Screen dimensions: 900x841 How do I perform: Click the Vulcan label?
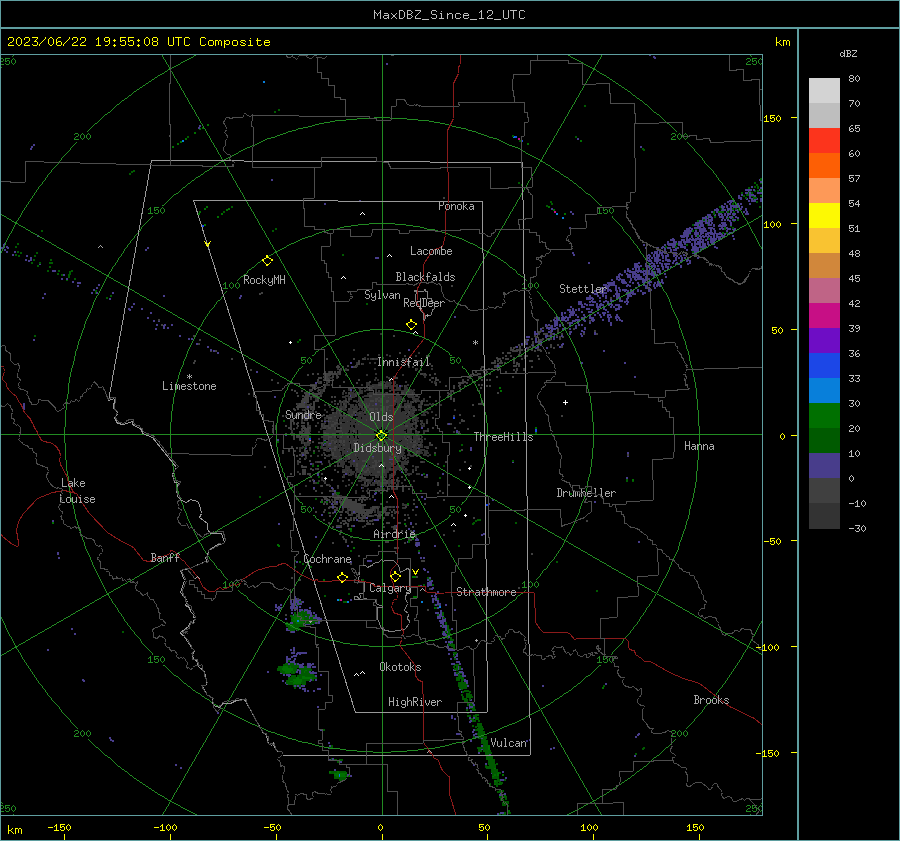pos(509,743)
